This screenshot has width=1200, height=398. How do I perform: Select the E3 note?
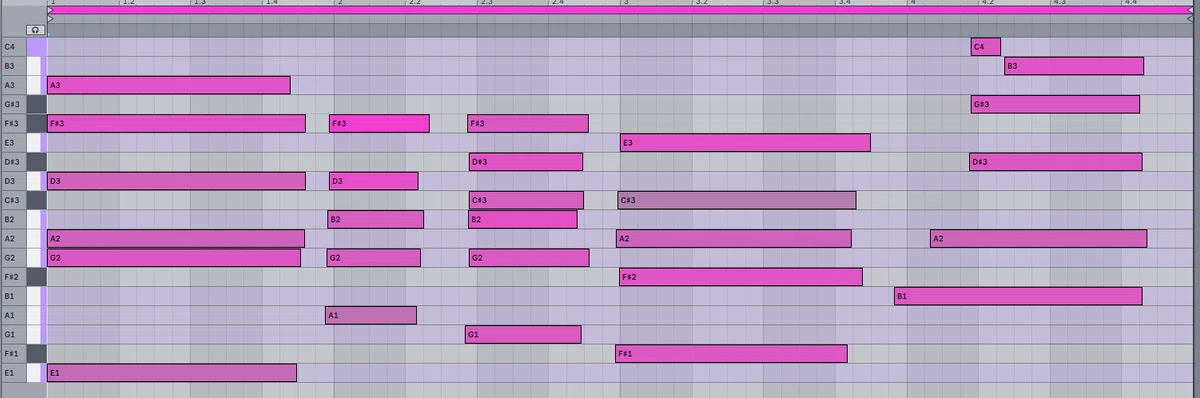point(745,143)
